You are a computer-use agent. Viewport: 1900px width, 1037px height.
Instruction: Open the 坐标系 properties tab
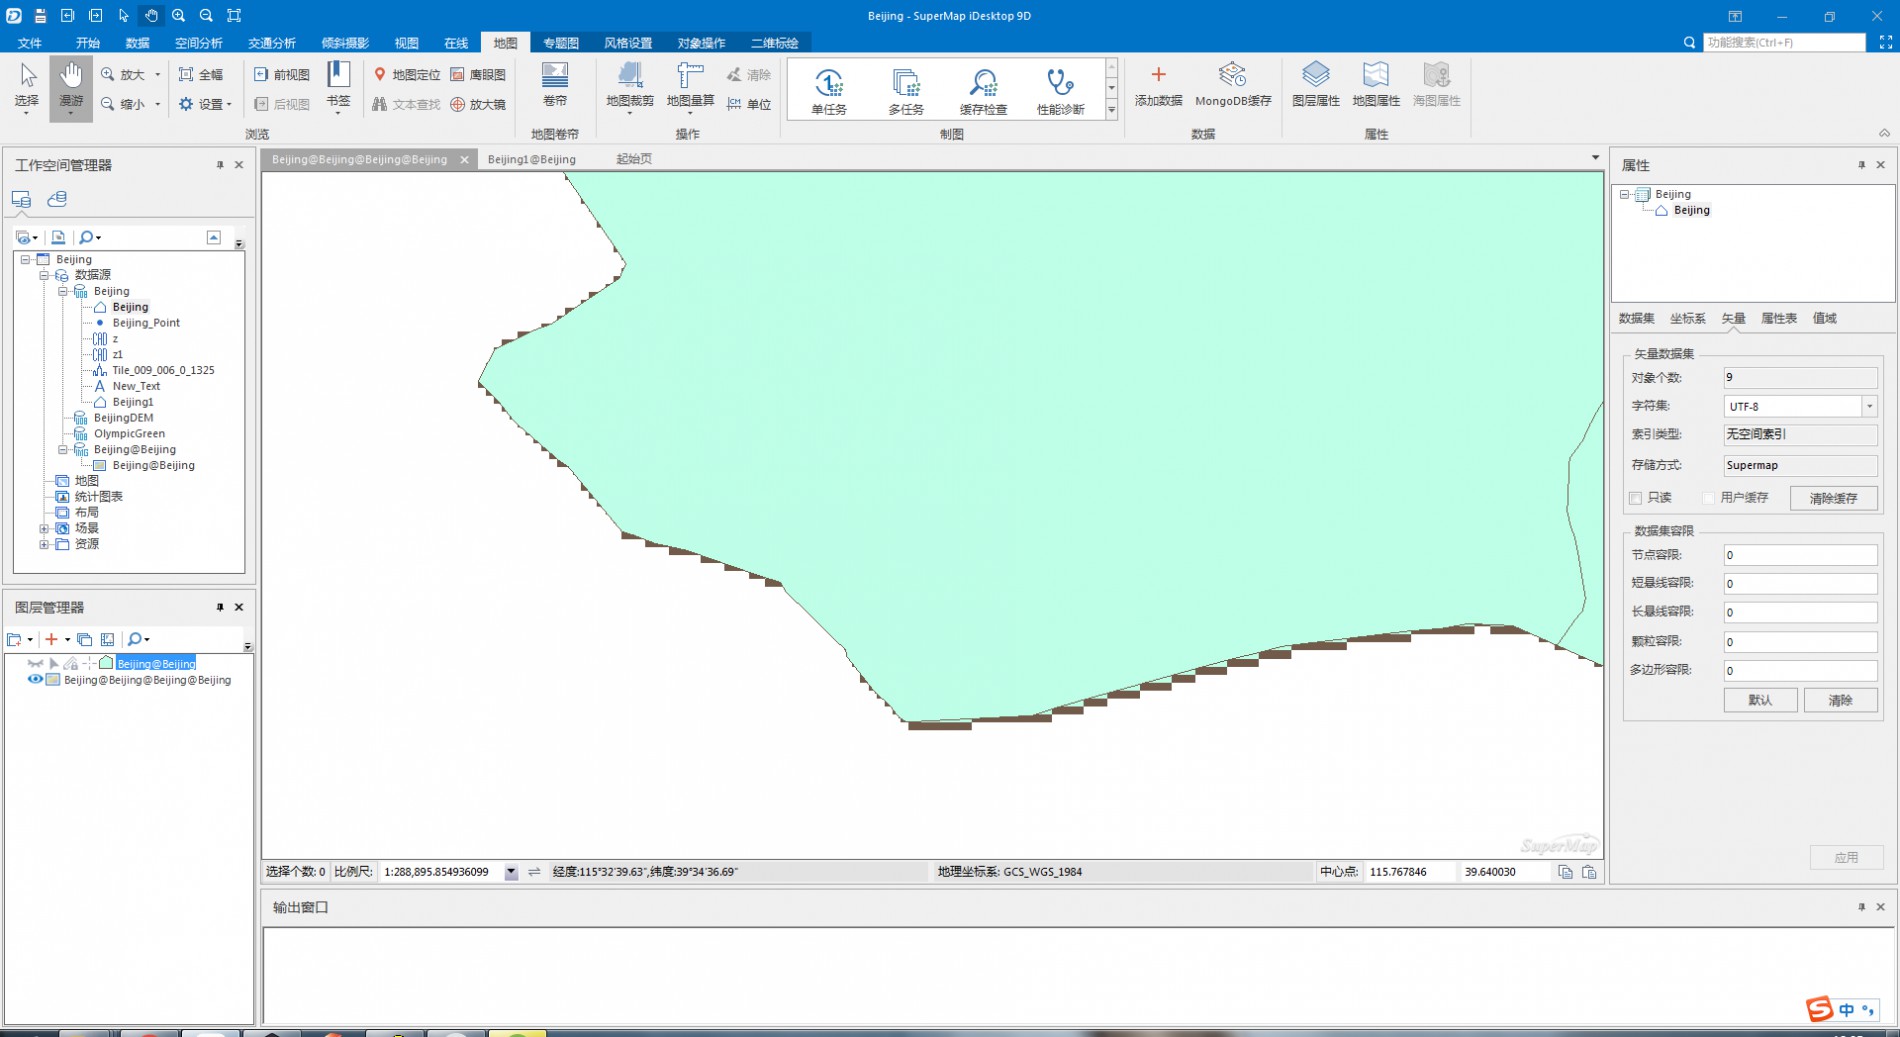[1687, 318]
